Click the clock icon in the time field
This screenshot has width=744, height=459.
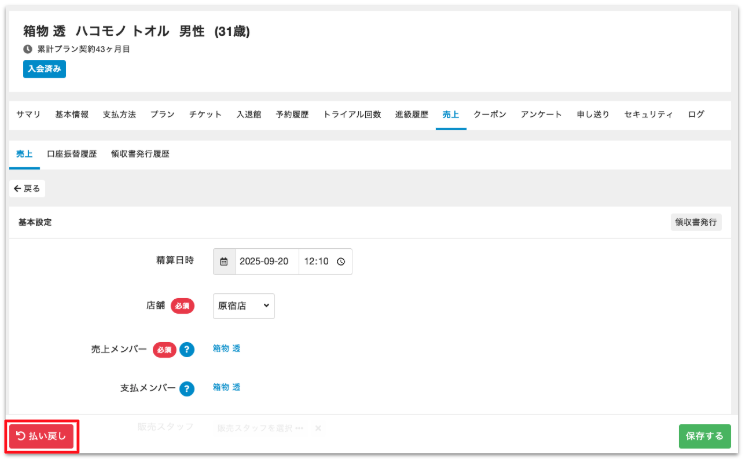pos(341,261)
